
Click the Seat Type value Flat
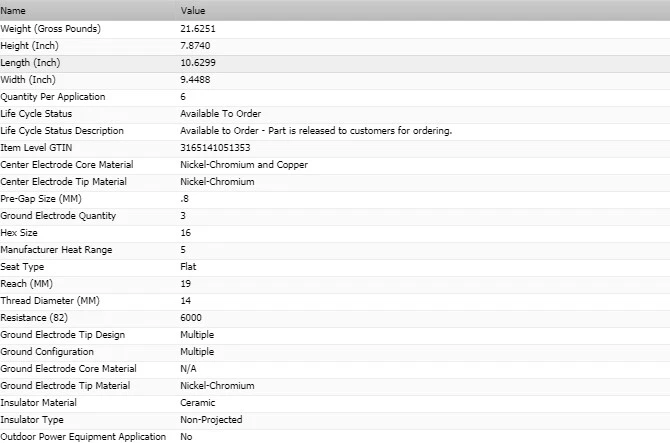[x=188, y=267]
